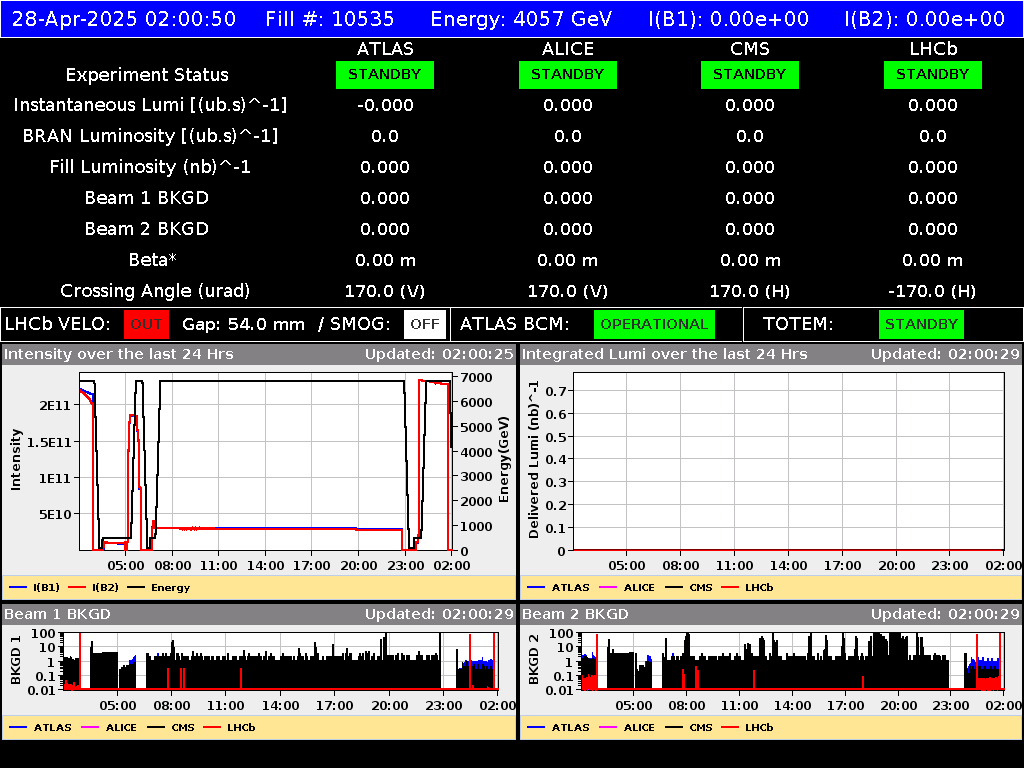Click the CMS column header
The image size is (1024, 768).
pyautogui.click(x=750, y=49)
